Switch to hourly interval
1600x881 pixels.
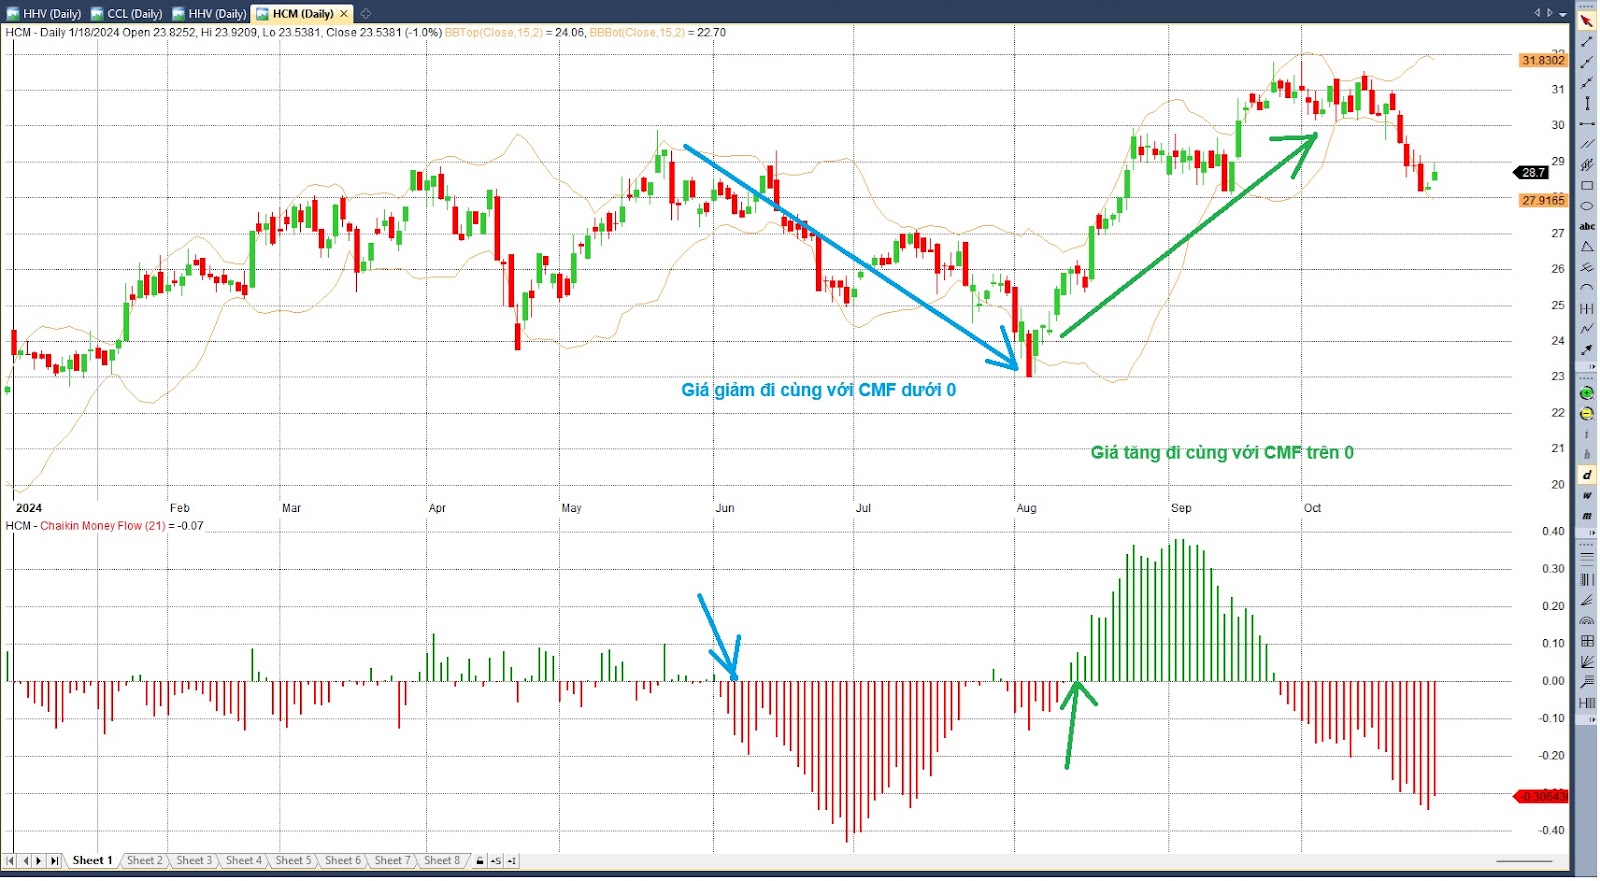pos(1587,455)
